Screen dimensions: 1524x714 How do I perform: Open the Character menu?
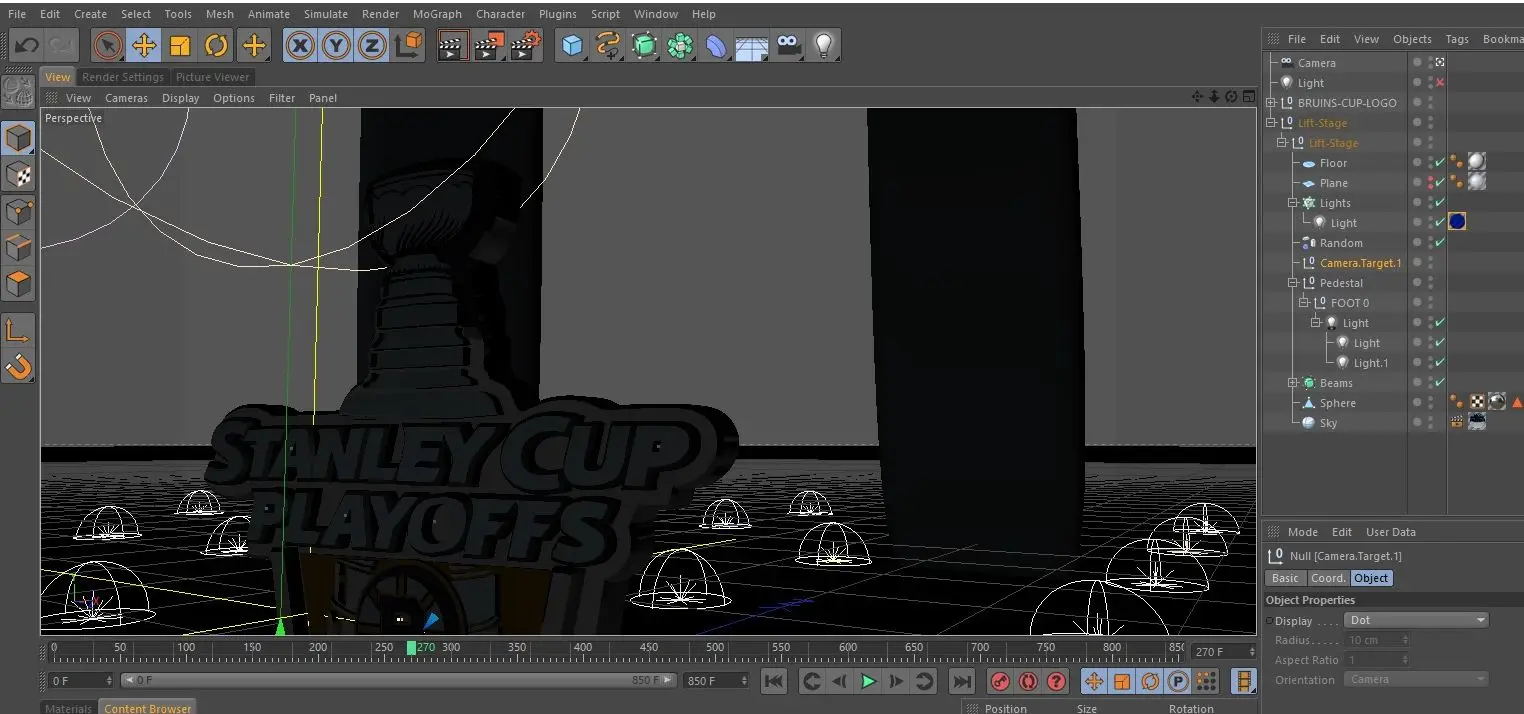(x=501, y=14)
